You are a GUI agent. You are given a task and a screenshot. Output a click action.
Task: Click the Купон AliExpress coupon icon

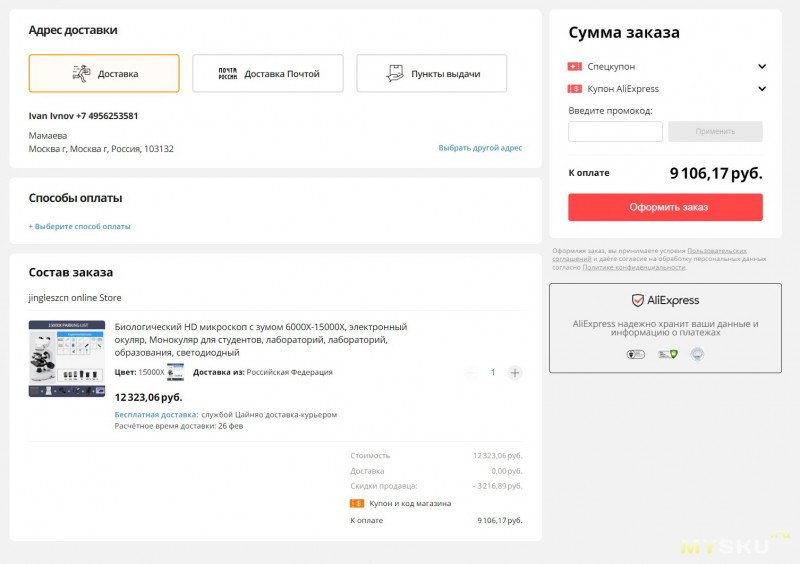click(574, 89)
